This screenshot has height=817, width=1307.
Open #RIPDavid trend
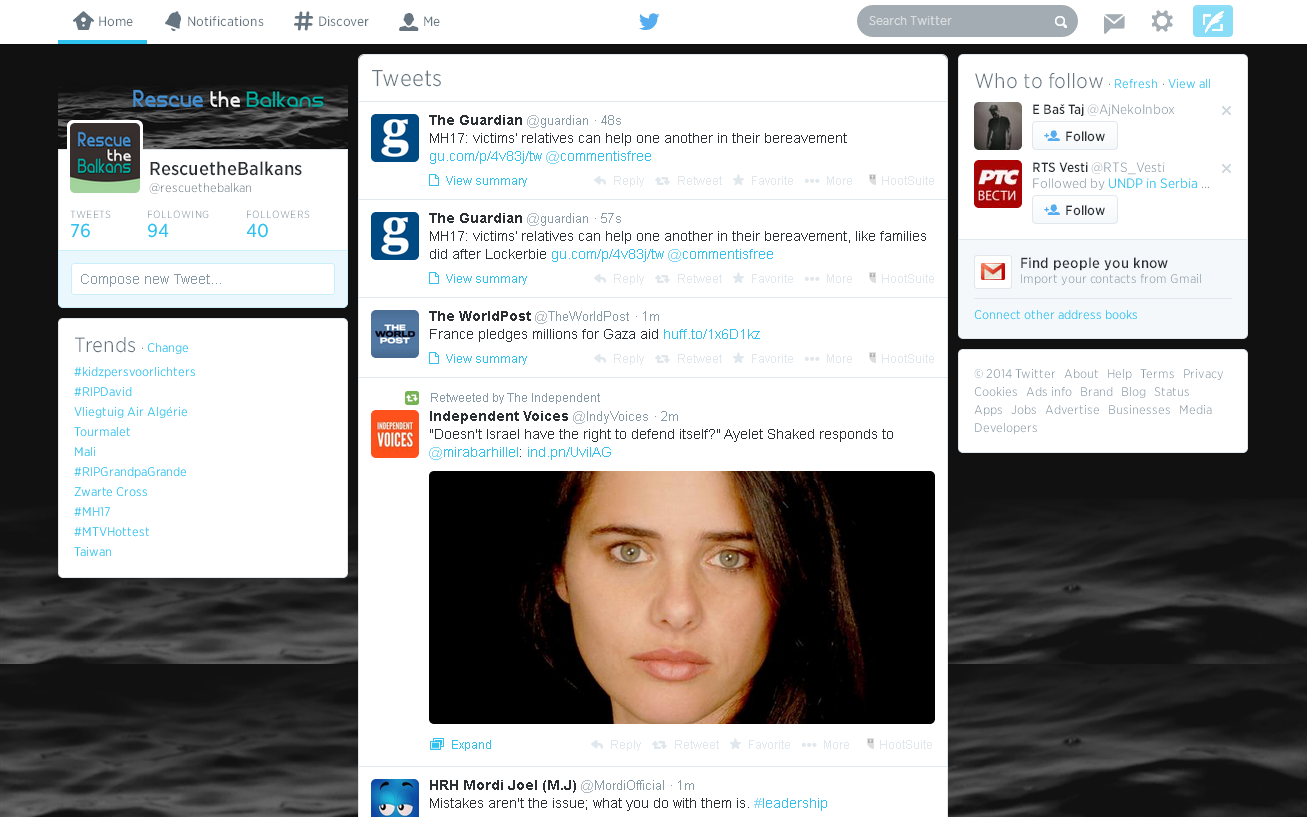[103, 392]
